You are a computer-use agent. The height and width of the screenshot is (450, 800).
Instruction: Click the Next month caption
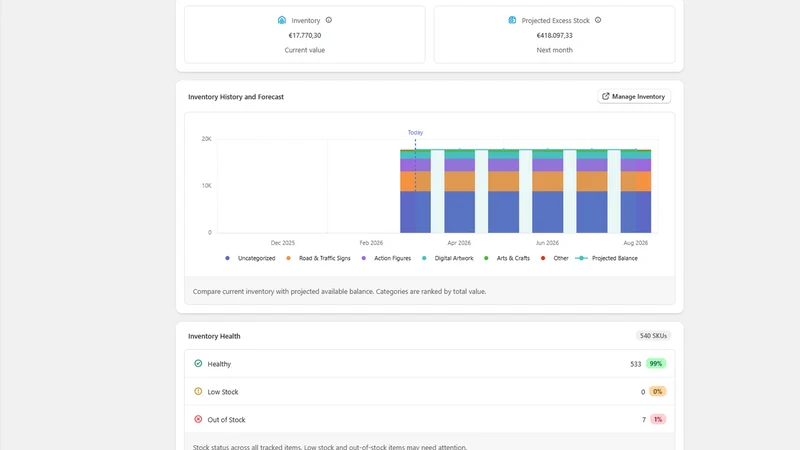click(554, 50)
